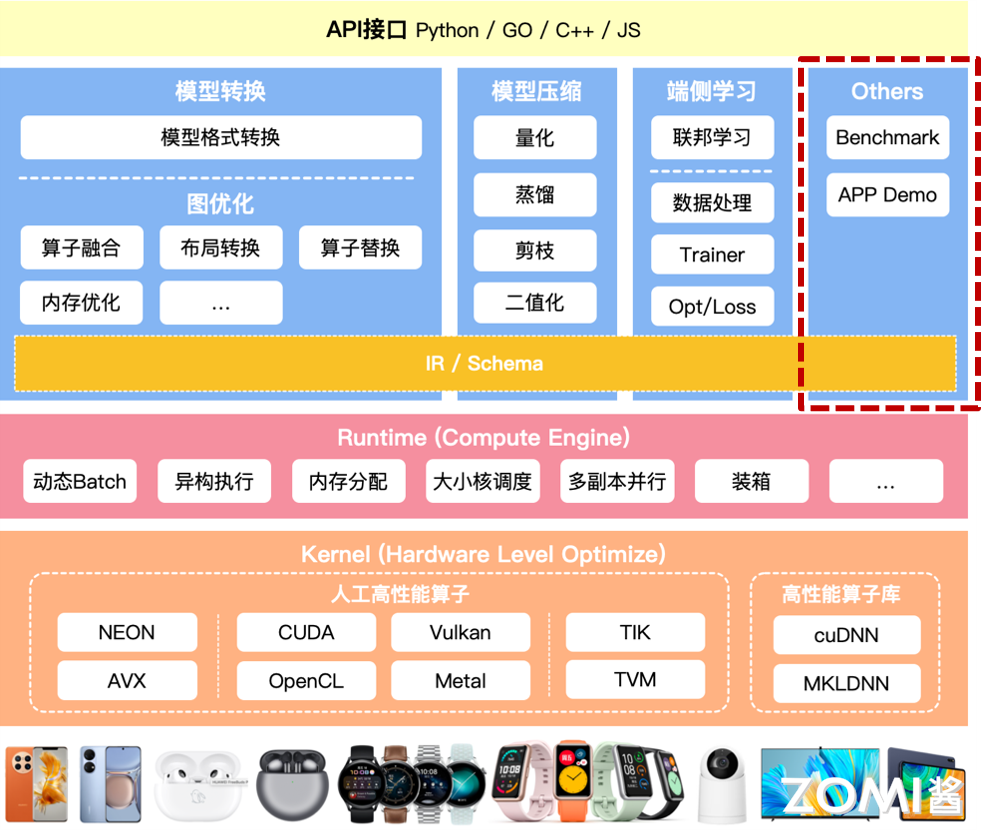Viewport: 981px width, 830px height.
Task: Expand the Runtime ellipsis block
Action: (885, 481)
